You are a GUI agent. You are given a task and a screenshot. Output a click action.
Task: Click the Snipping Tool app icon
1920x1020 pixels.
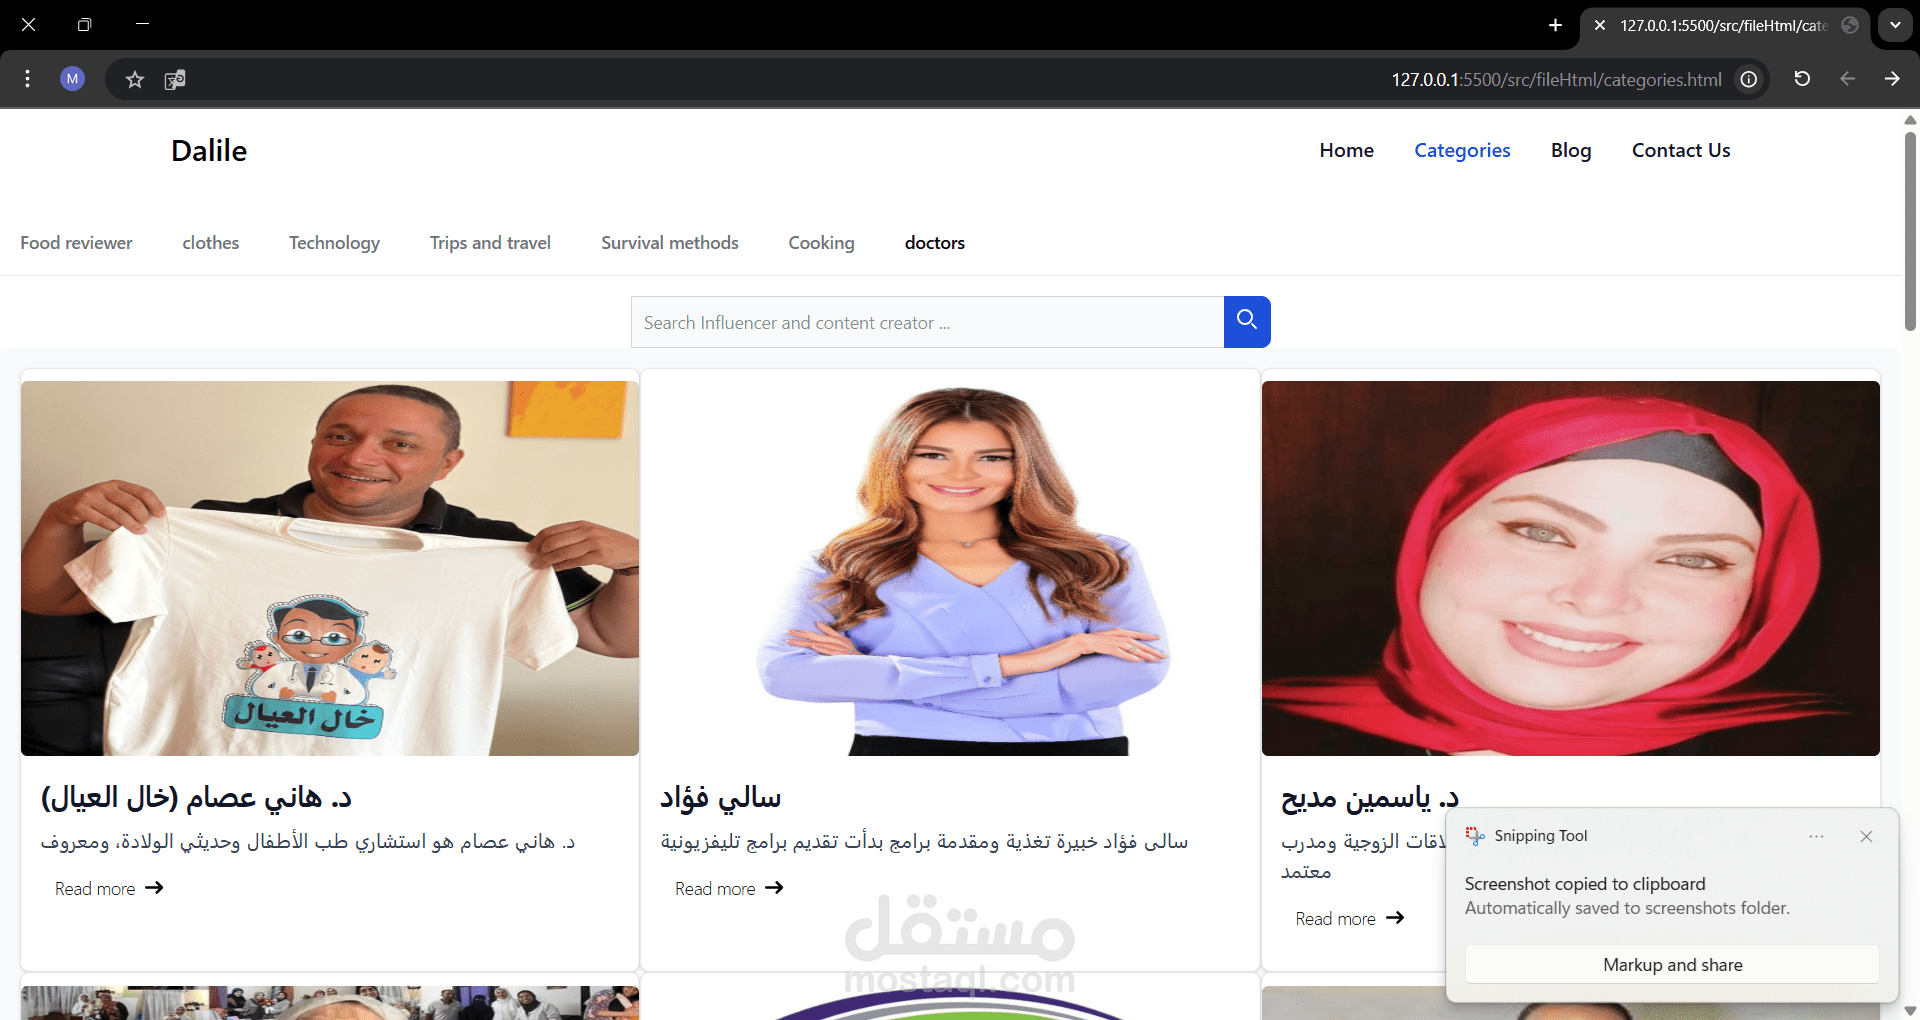pyautogui.click(x=1475, y=835)
